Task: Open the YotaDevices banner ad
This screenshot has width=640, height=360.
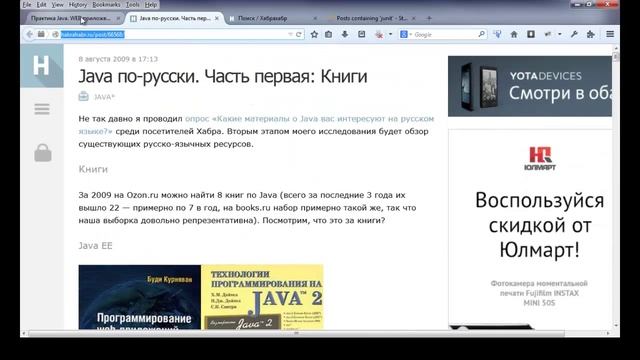Action: tap(530, 86)
